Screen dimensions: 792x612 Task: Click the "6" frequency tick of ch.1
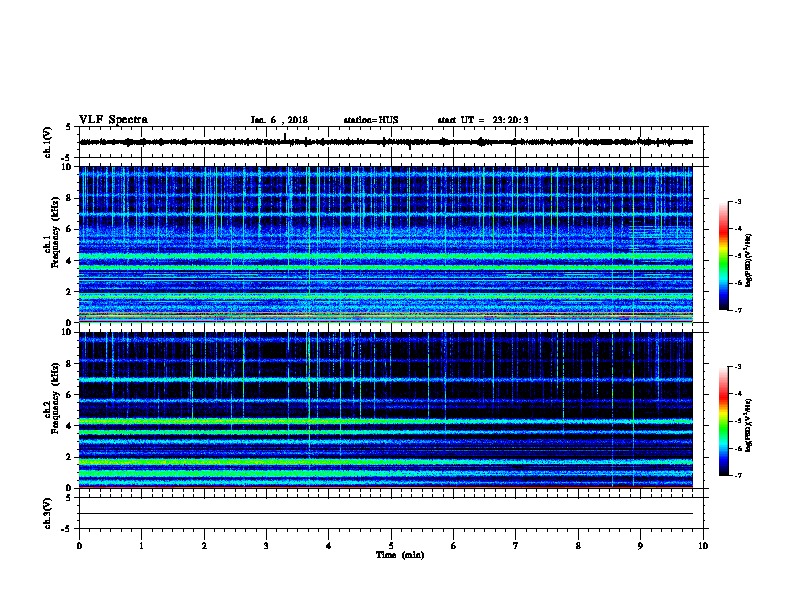point(69,229)
